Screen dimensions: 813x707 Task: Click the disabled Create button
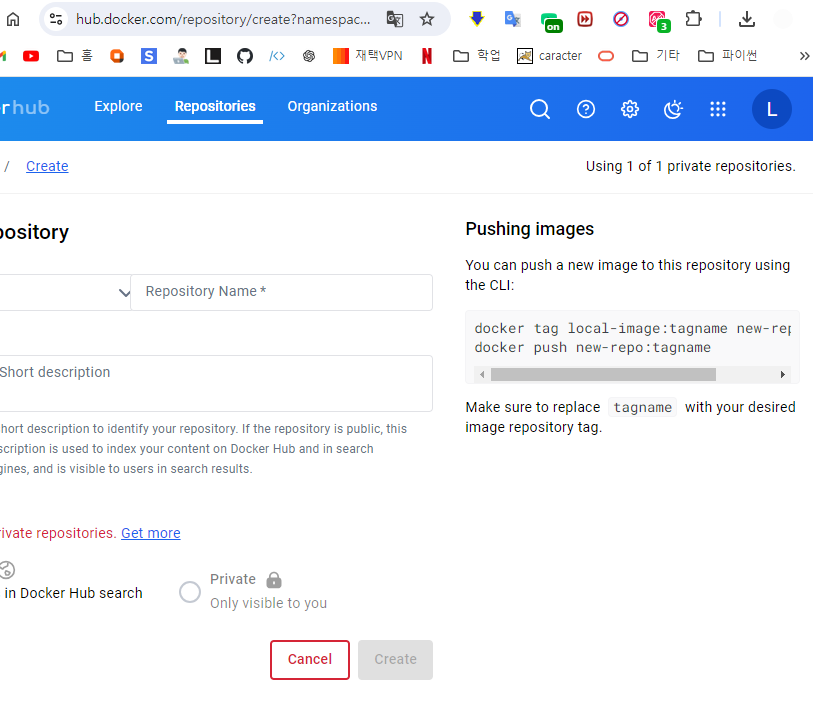coord(395,659)
